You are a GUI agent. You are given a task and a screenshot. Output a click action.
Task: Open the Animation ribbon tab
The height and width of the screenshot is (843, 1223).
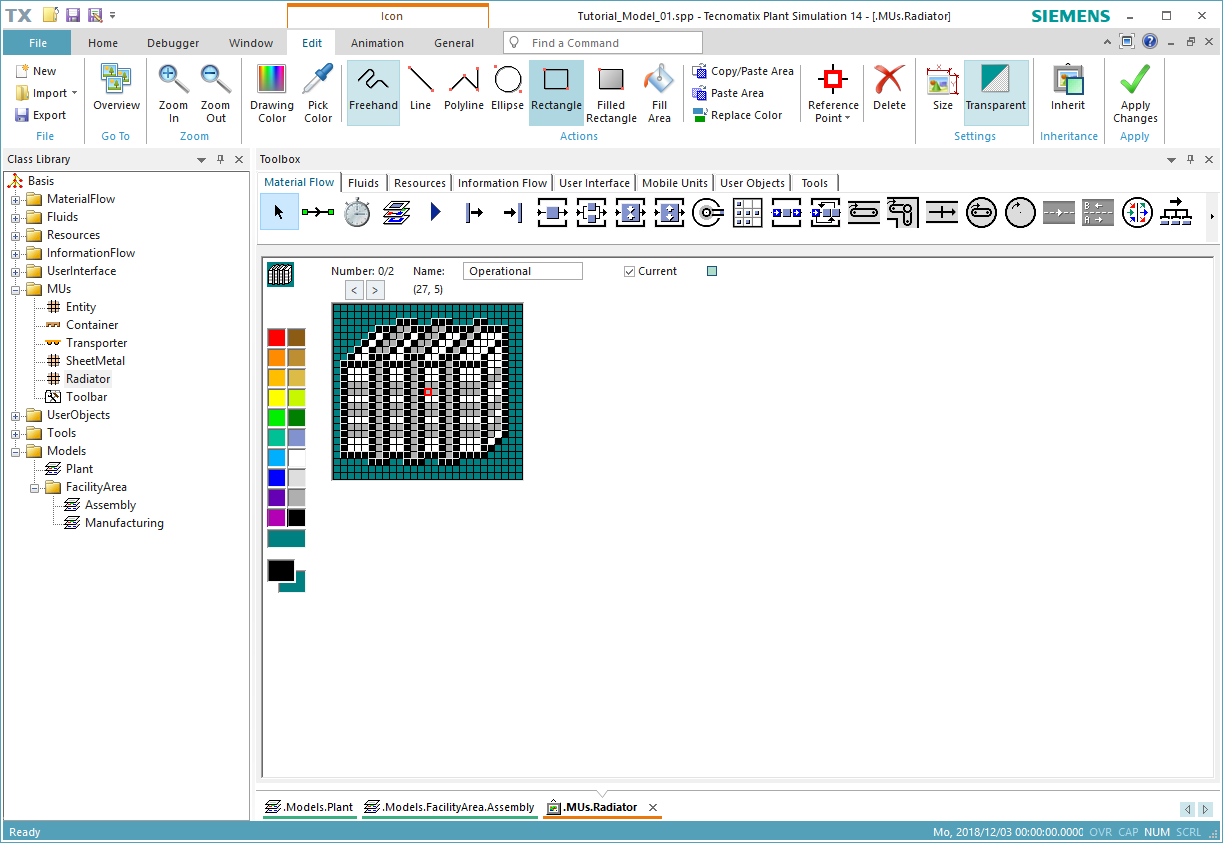pyautogui.click(x=377, y=43)
